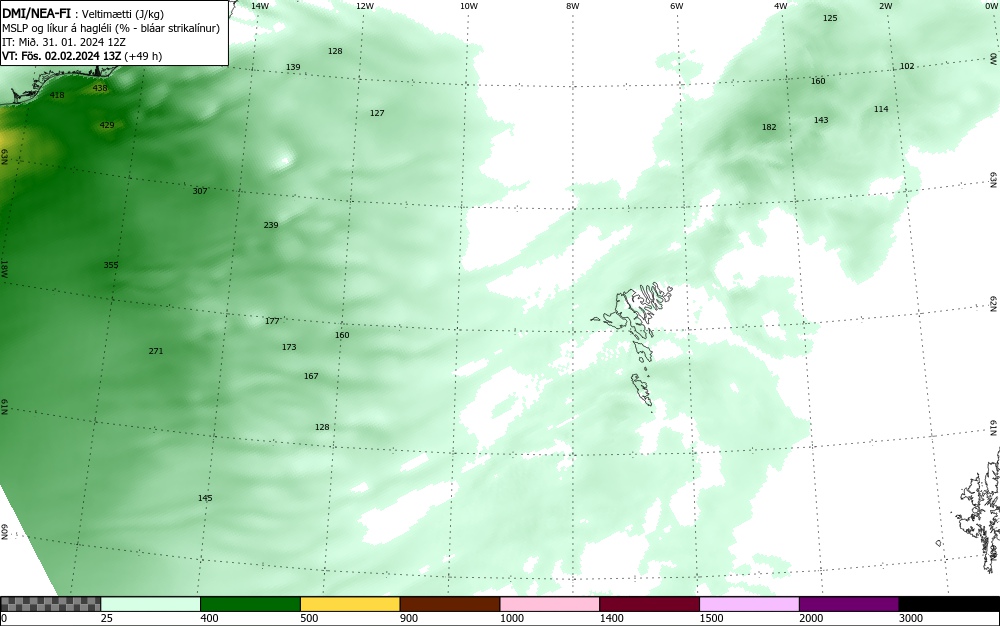Click the legend scale label 25

point(107,618)
